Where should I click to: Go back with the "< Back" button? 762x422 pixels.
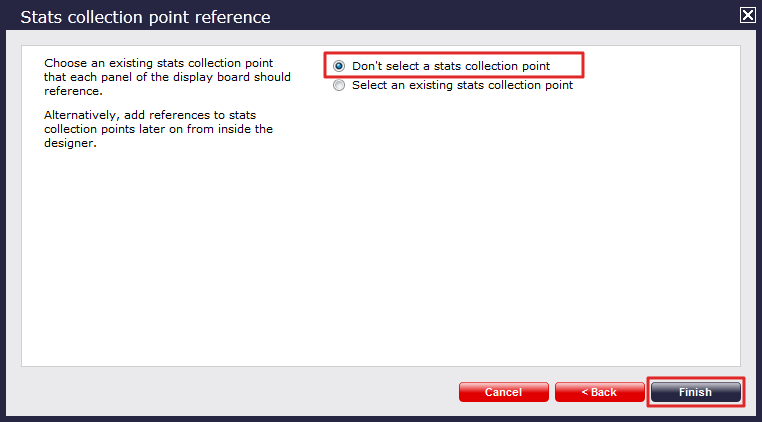pyautogui.click(x=600, y=392)
